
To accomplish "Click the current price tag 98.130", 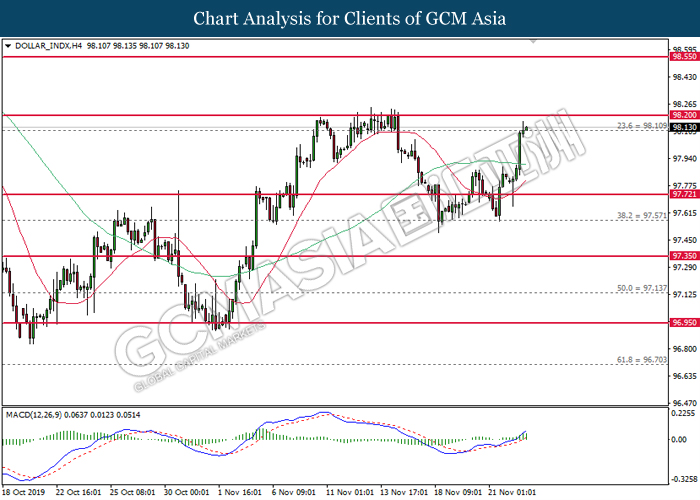I will pyautogui.click(x=684, y=128).
